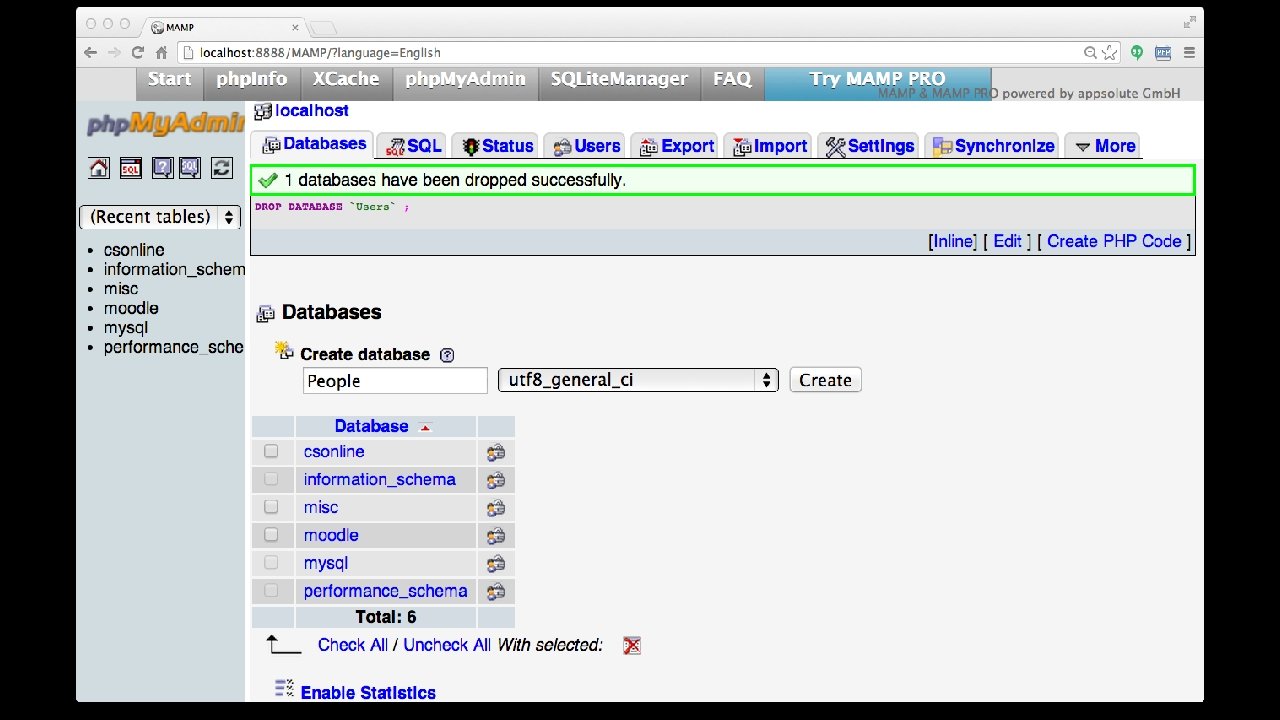Open the Recent tables dropdown
This screenshot has width=1280, height=720.
160,217
